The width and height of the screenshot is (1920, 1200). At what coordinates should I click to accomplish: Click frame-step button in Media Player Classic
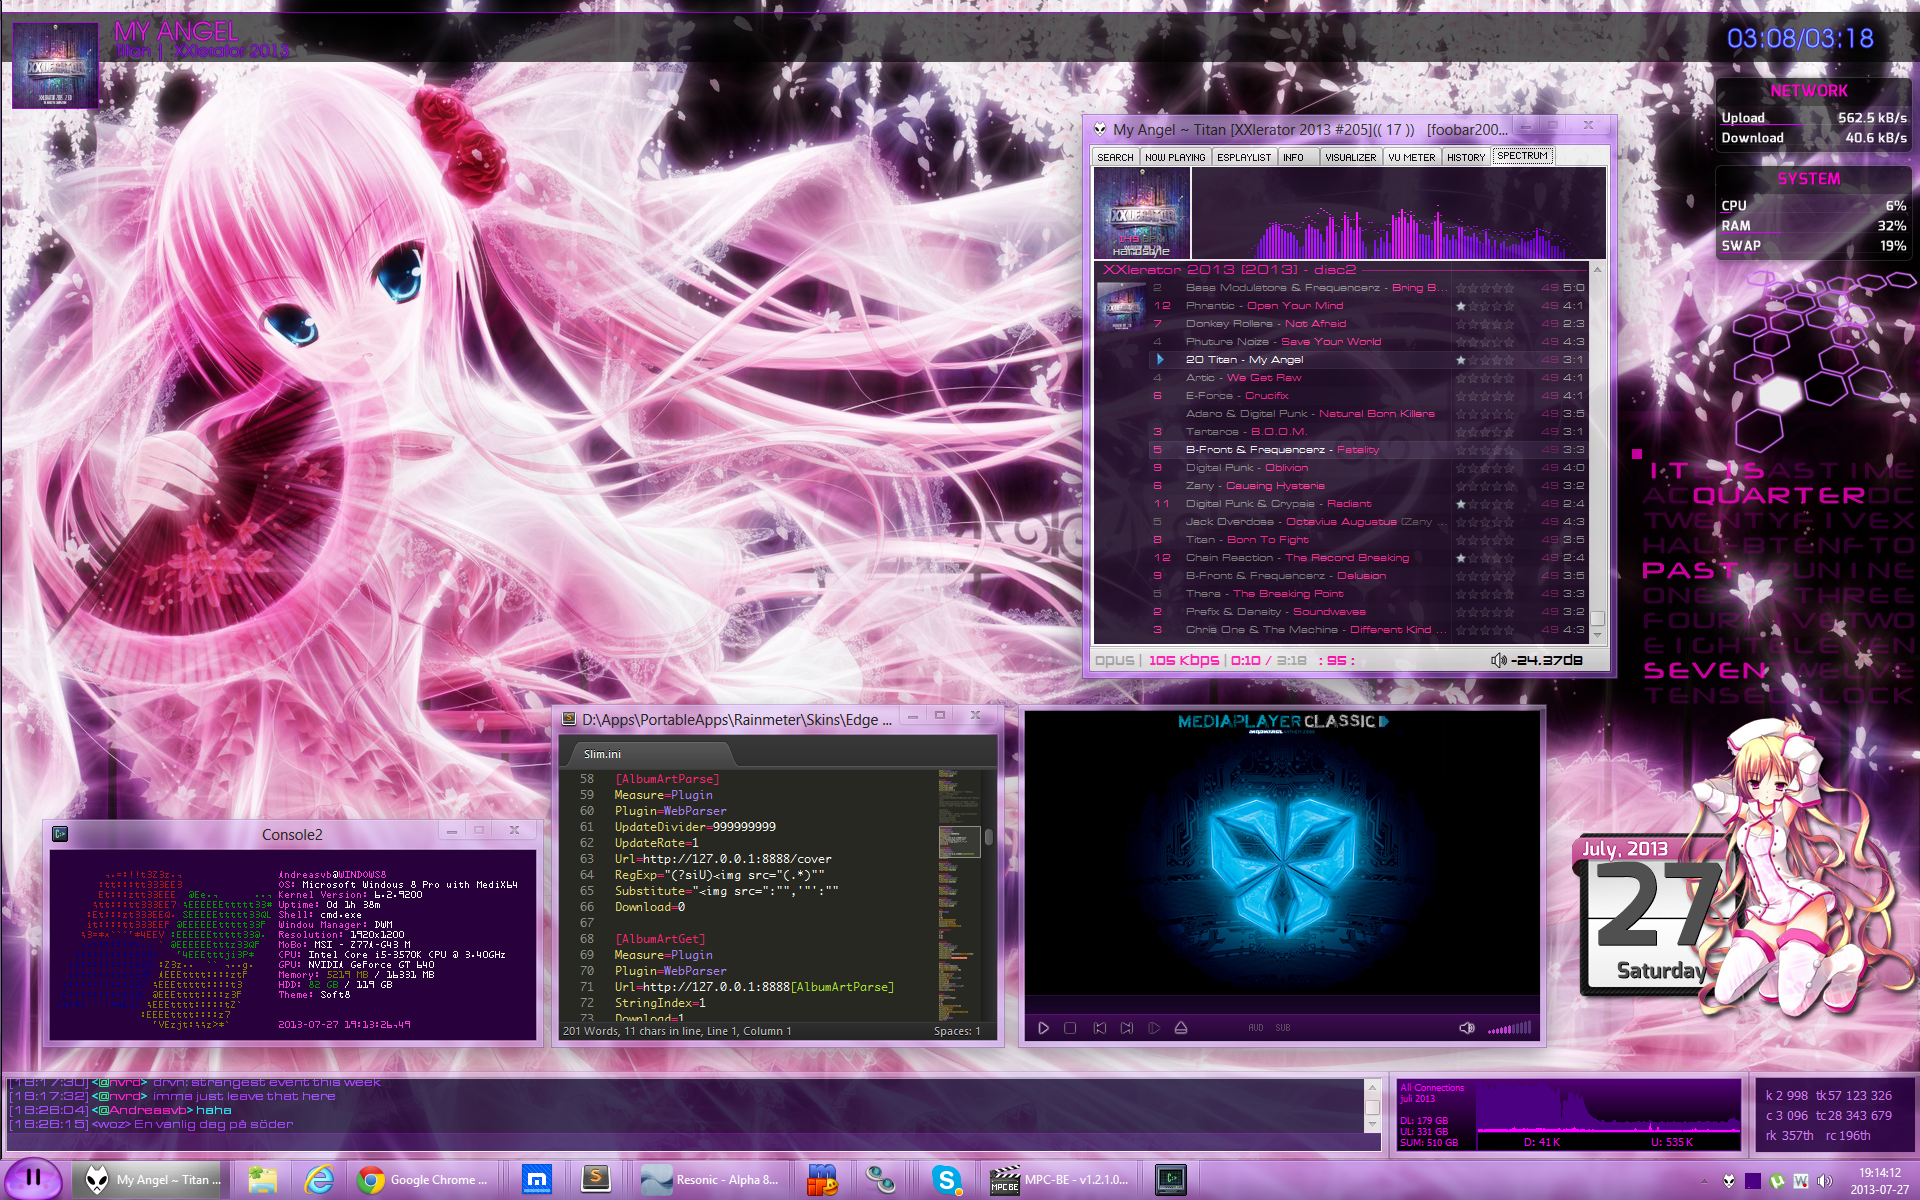pos(1154,1028)
